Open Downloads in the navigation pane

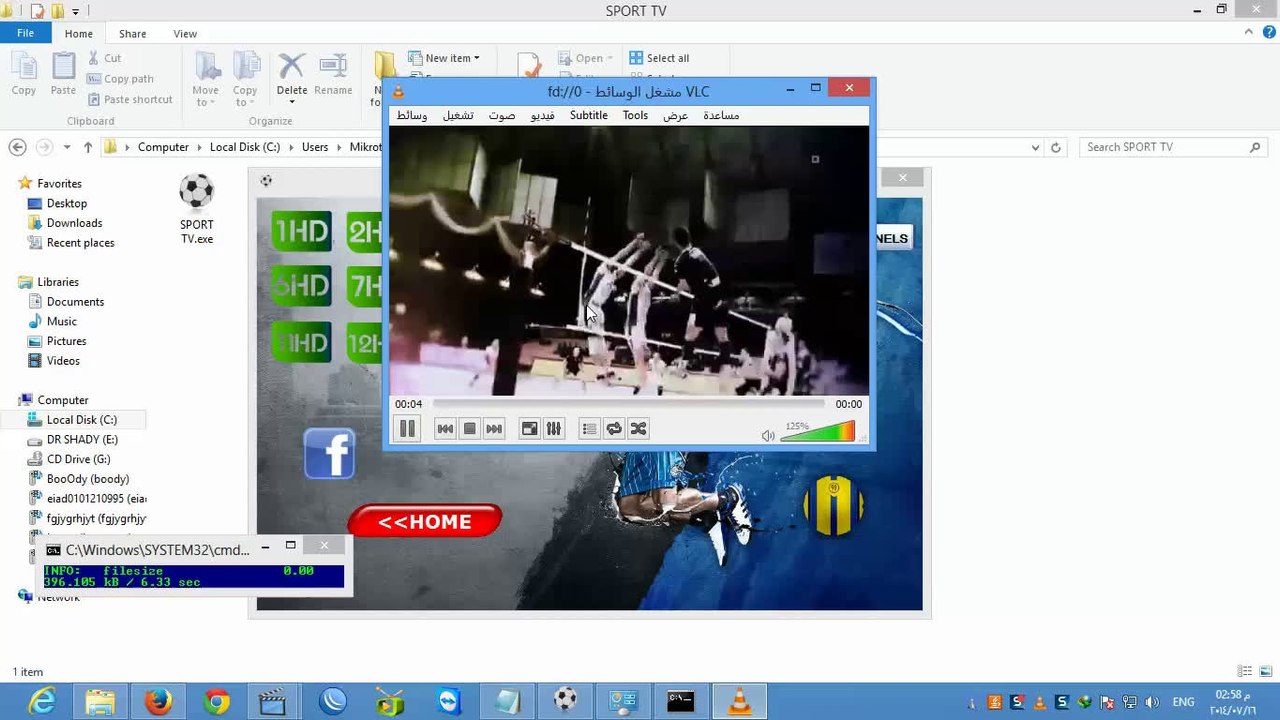coord(74,223)
